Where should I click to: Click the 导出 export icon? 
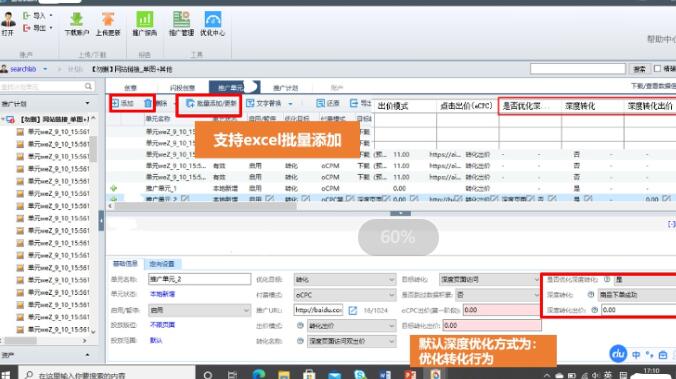coord(27,28)
